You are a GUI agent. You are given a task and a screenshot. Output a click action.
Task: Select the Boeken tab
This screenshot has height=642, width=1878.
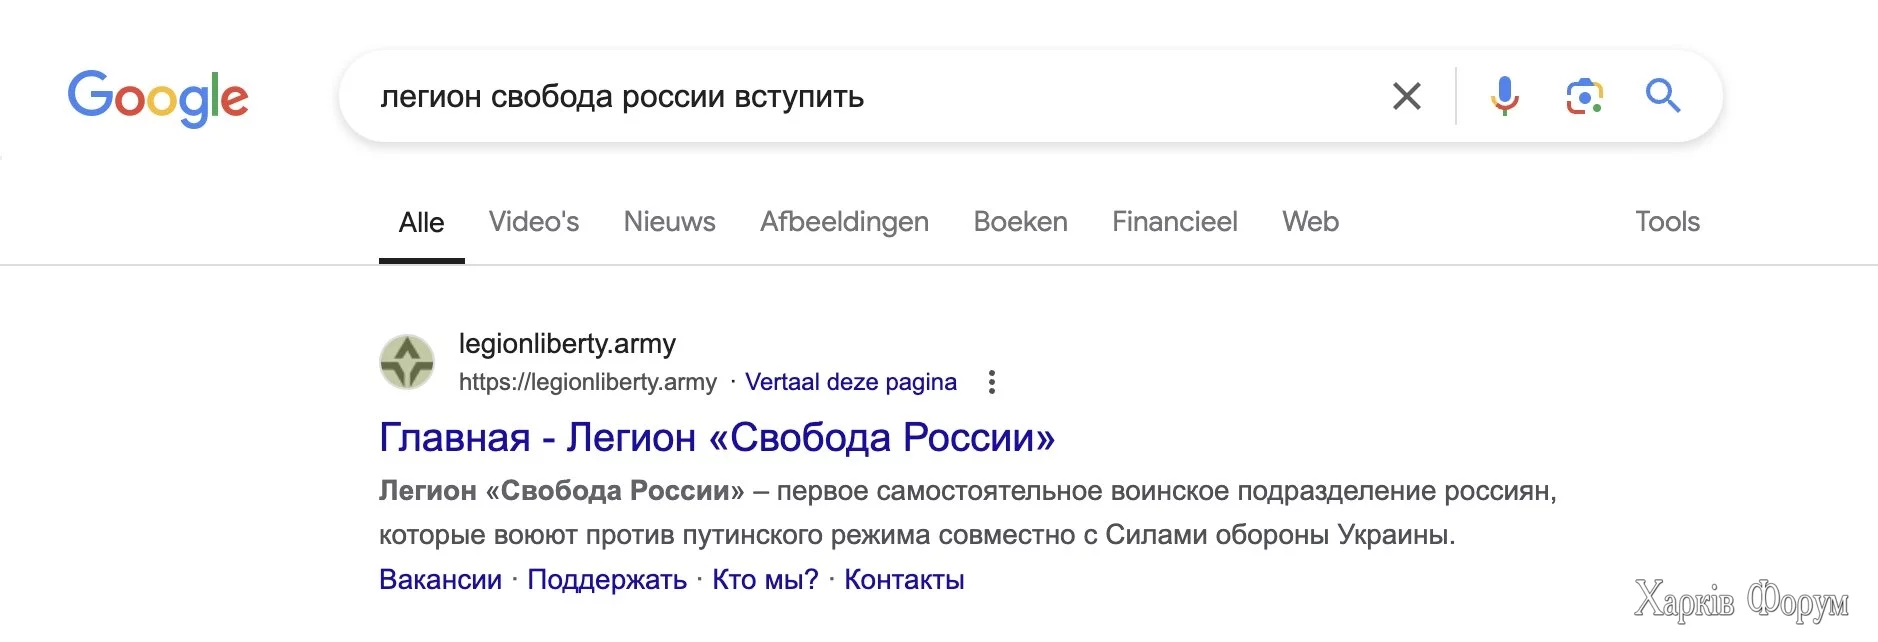[1020, 222]
